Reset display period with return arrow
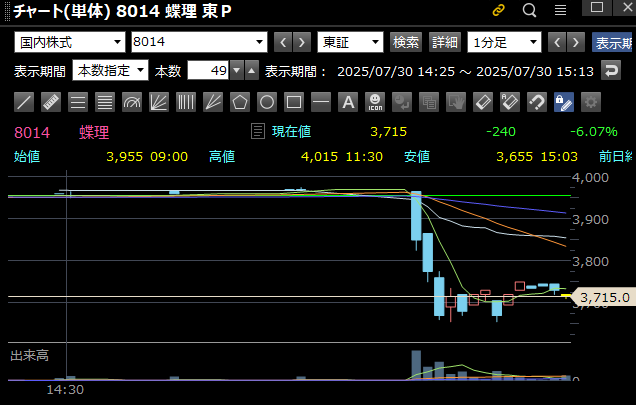This screenshot has height=405, width=636. [611, 71]
